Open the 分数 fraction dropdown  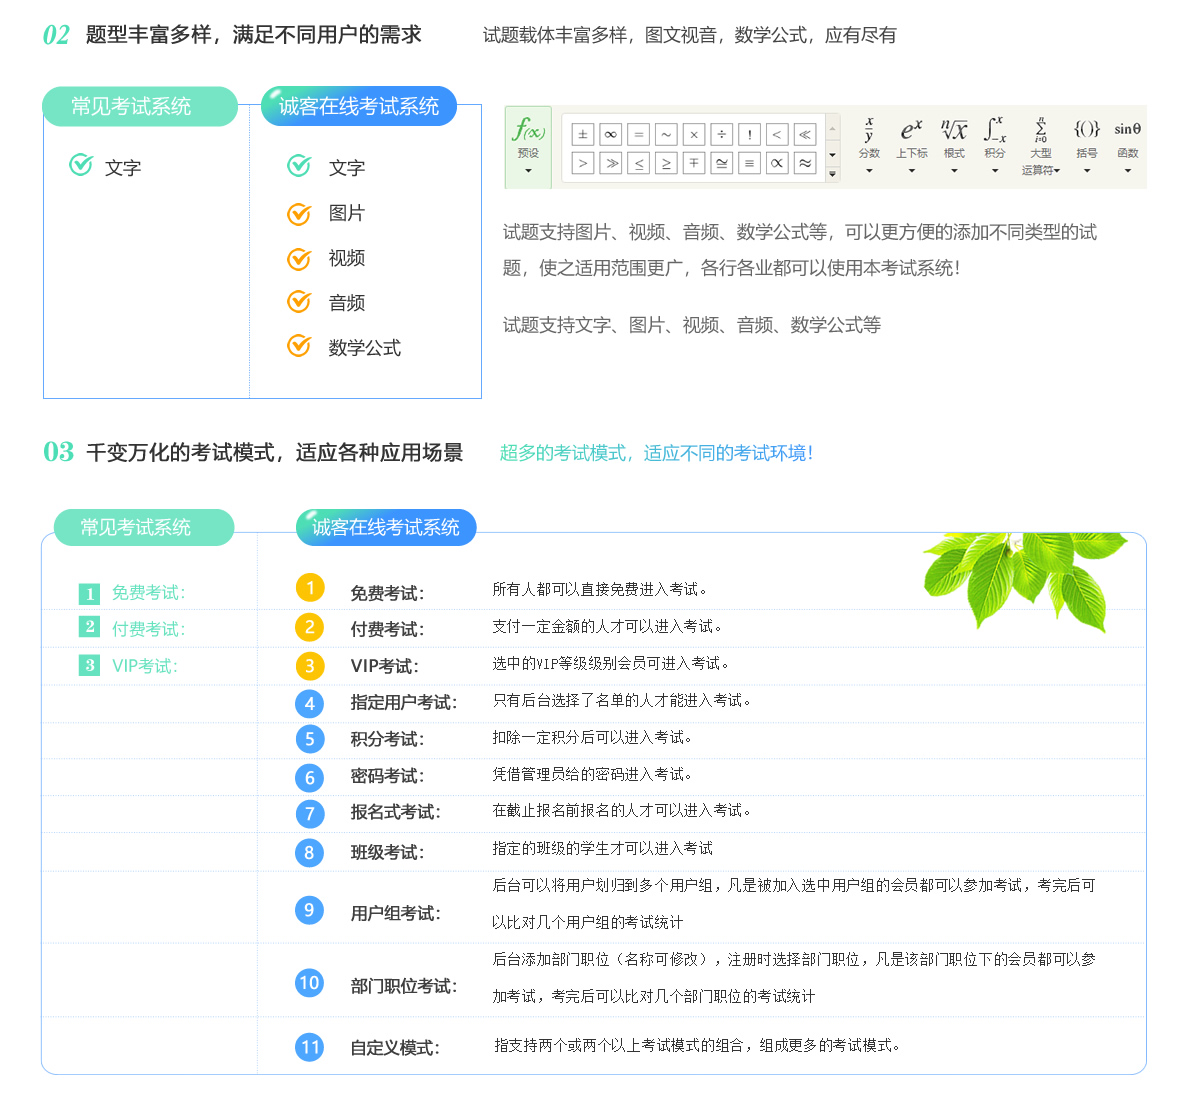869,146
